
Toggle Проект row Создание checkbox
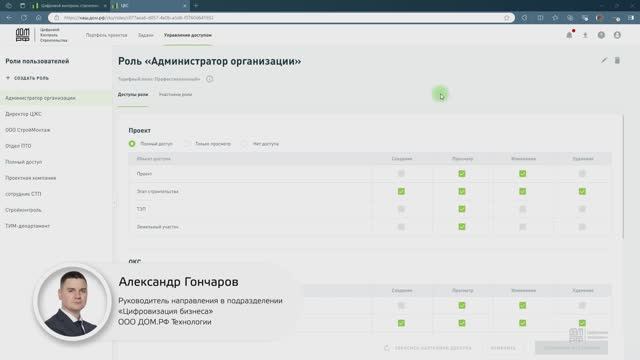coord(401,174)
